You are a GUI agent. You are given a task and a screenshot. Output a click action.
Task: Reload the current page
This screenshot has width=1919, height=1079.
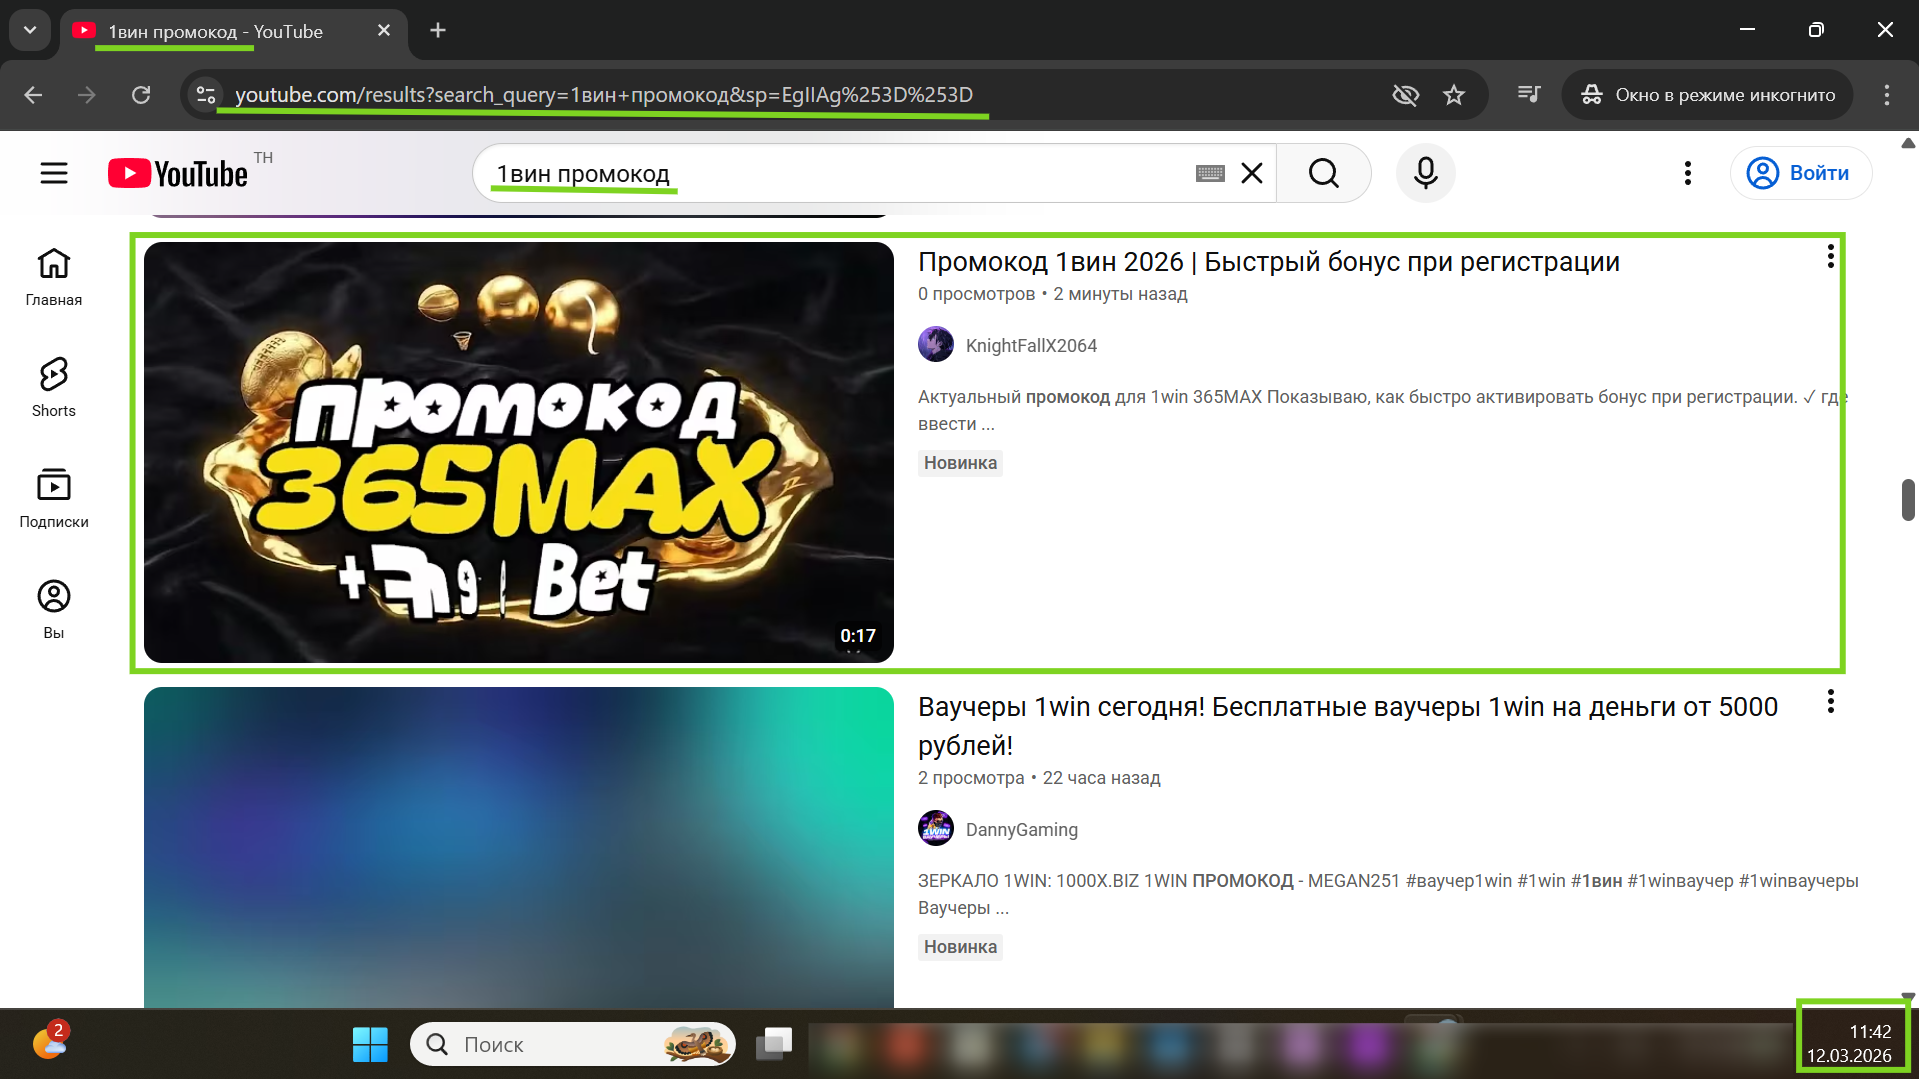(x=141, y=95)
